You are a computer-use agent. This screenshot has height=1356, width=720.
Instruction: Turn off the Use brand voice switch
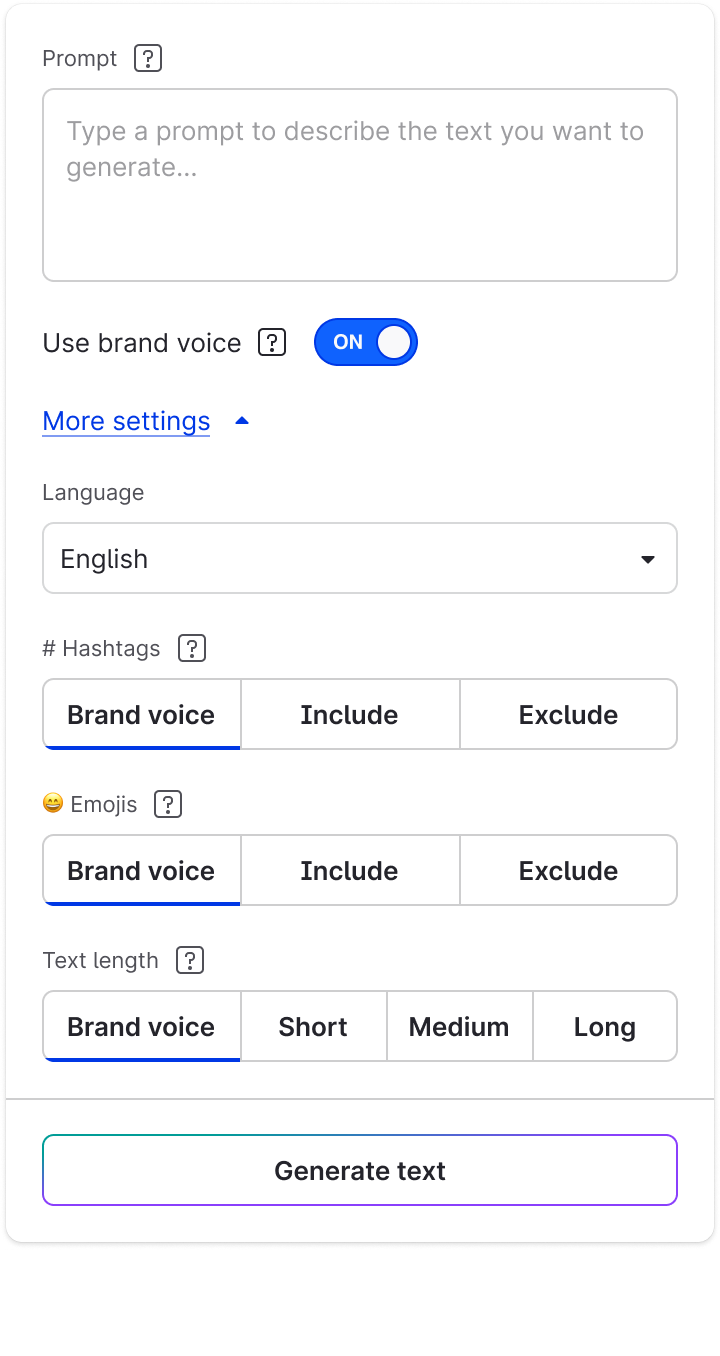pyautogui.click(x=365, y=343)
